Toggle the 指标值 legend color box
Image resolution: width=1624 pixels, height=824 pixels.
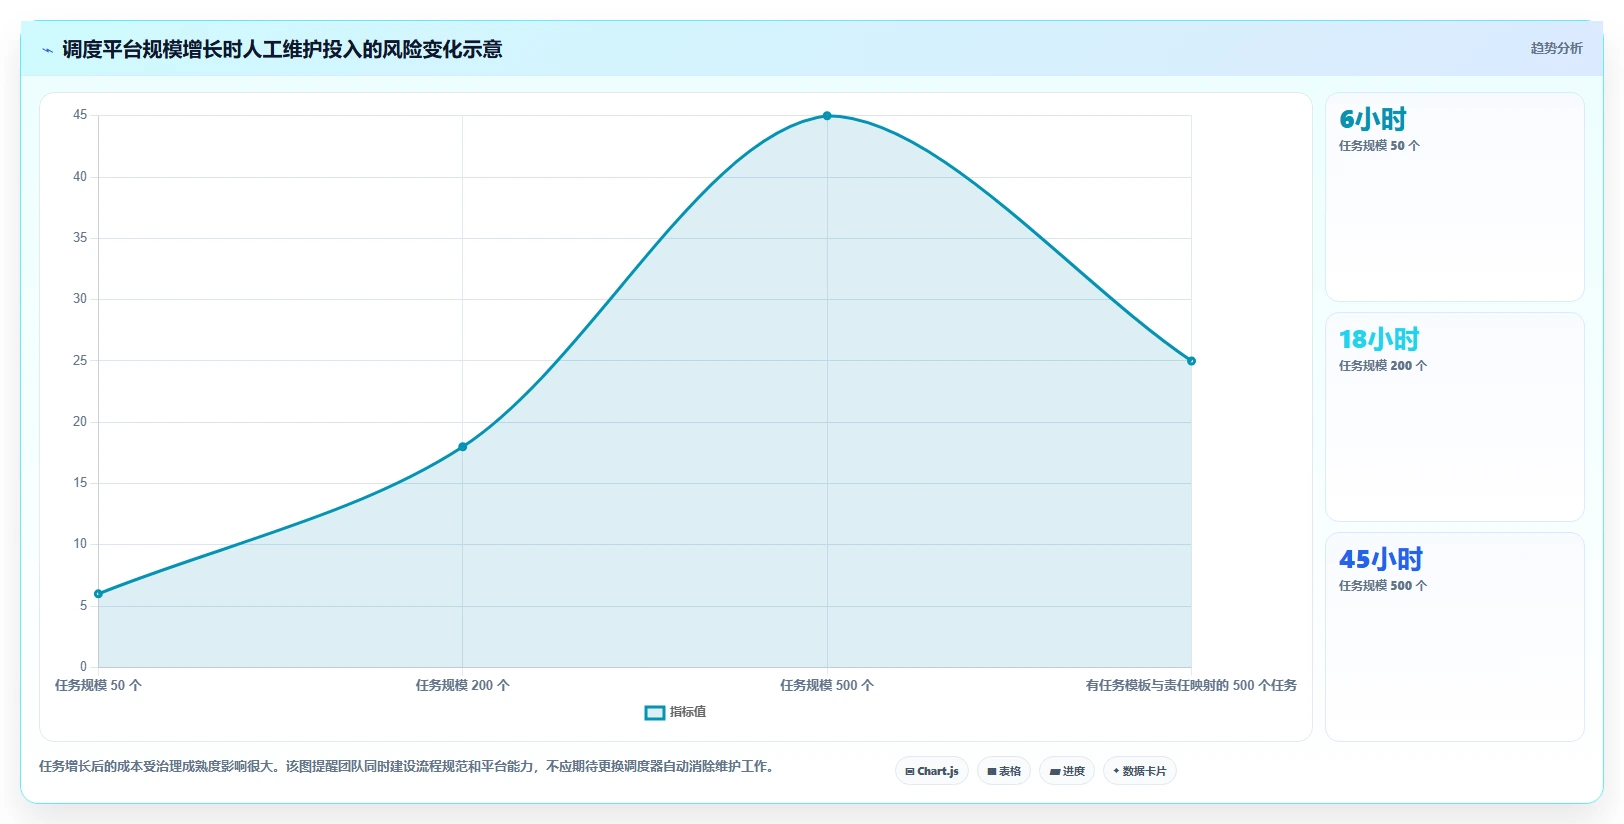[655, 713]
